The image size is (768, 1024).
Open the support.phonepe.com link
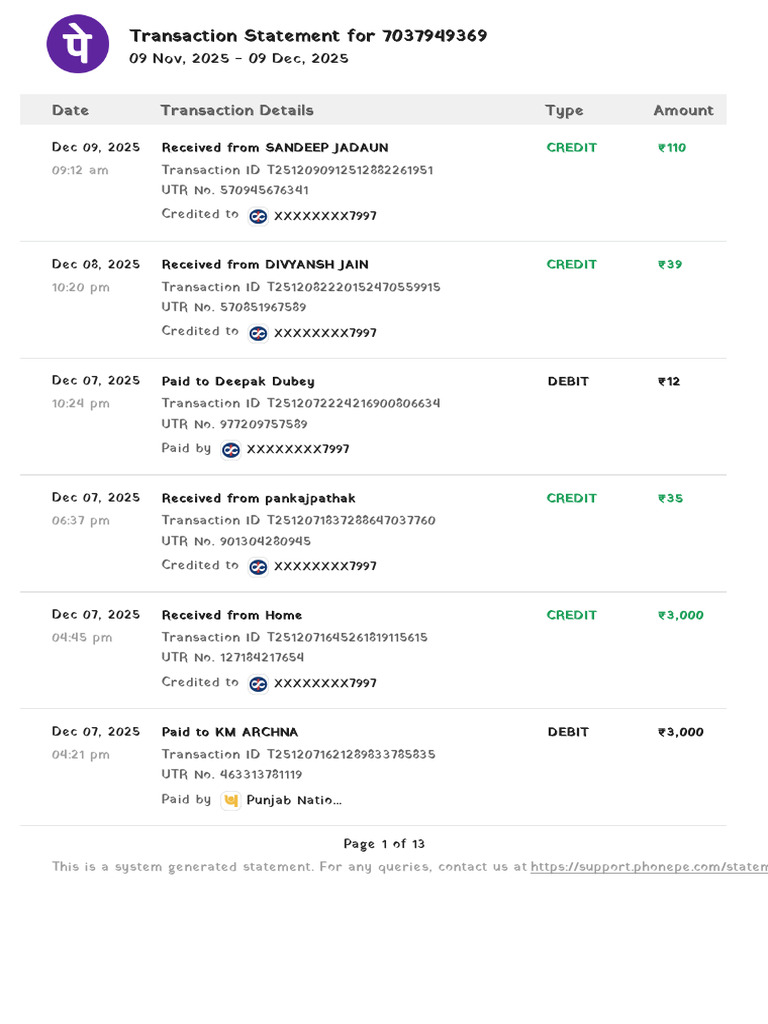(x=649, y=867)
